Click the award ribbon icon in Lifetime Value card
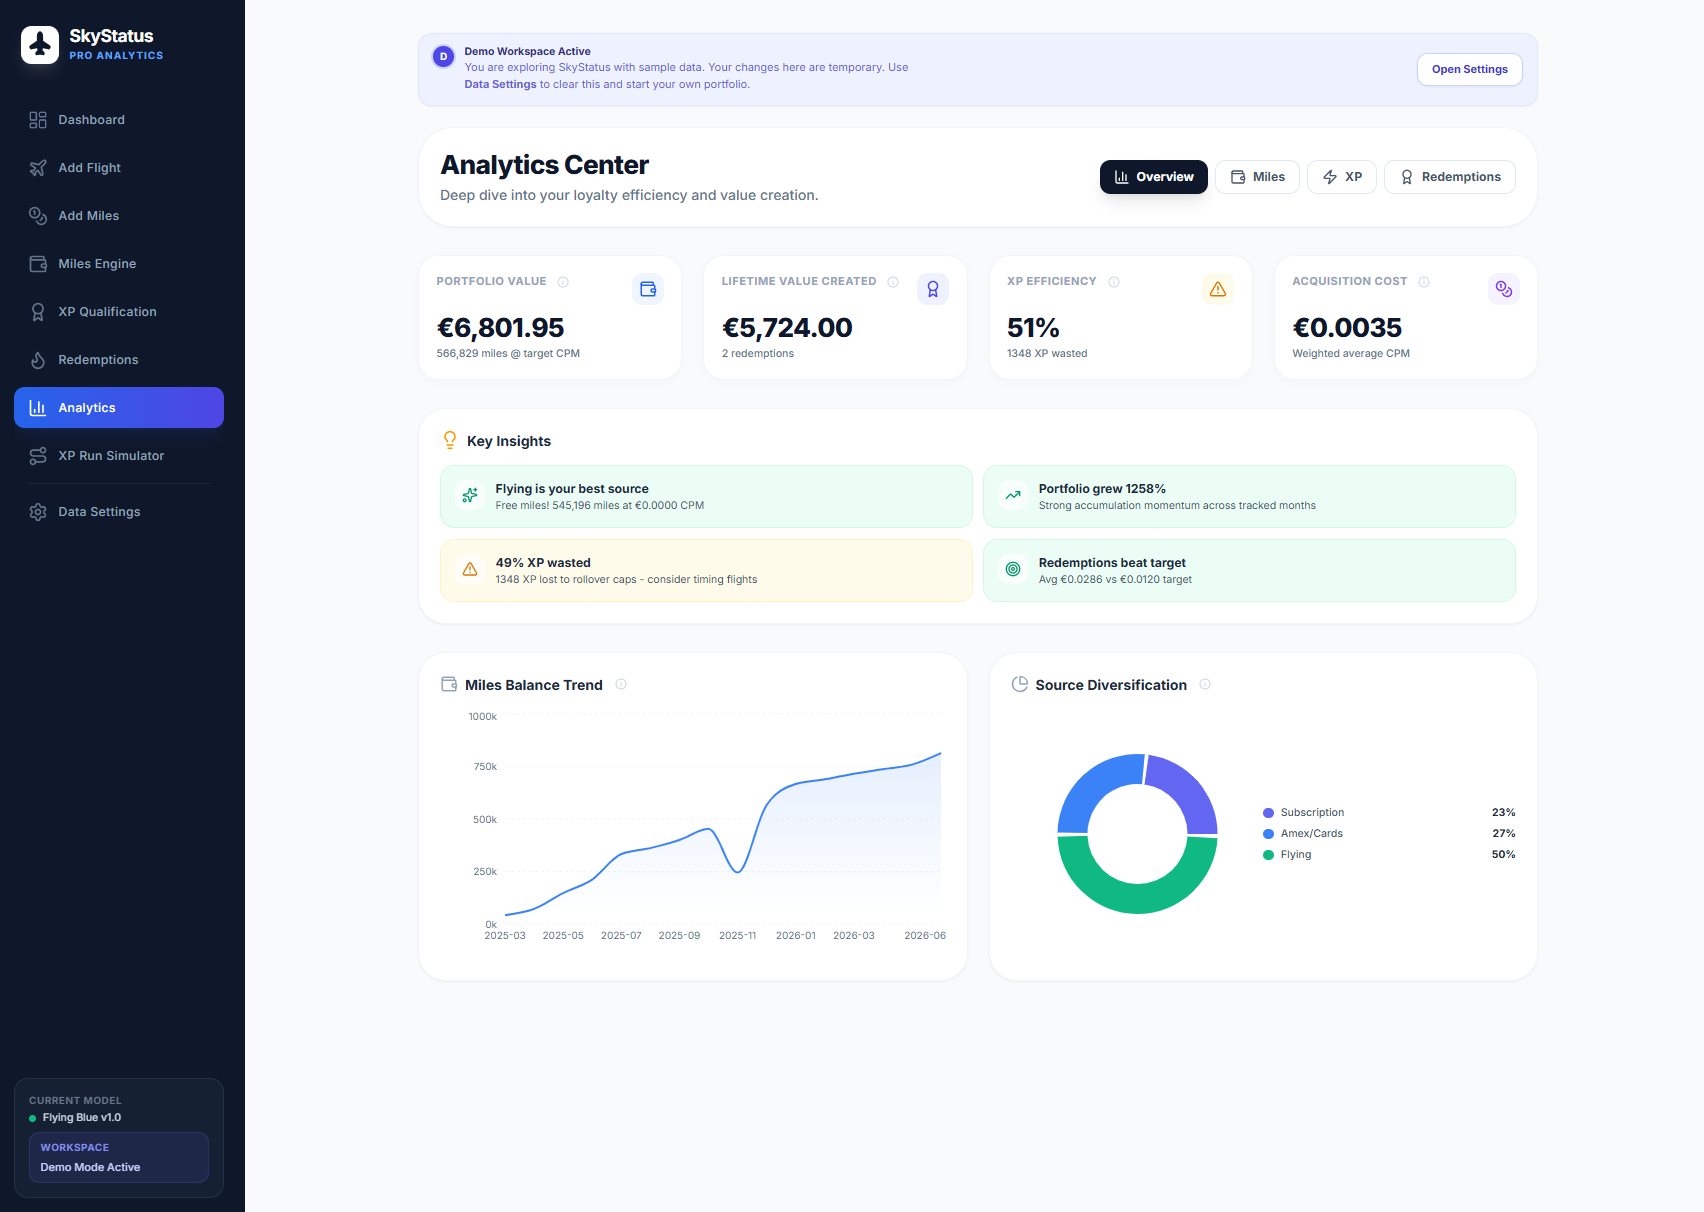Viewport: 1704px width, 1212px height. pyautogui.click(x=932, y=289)
